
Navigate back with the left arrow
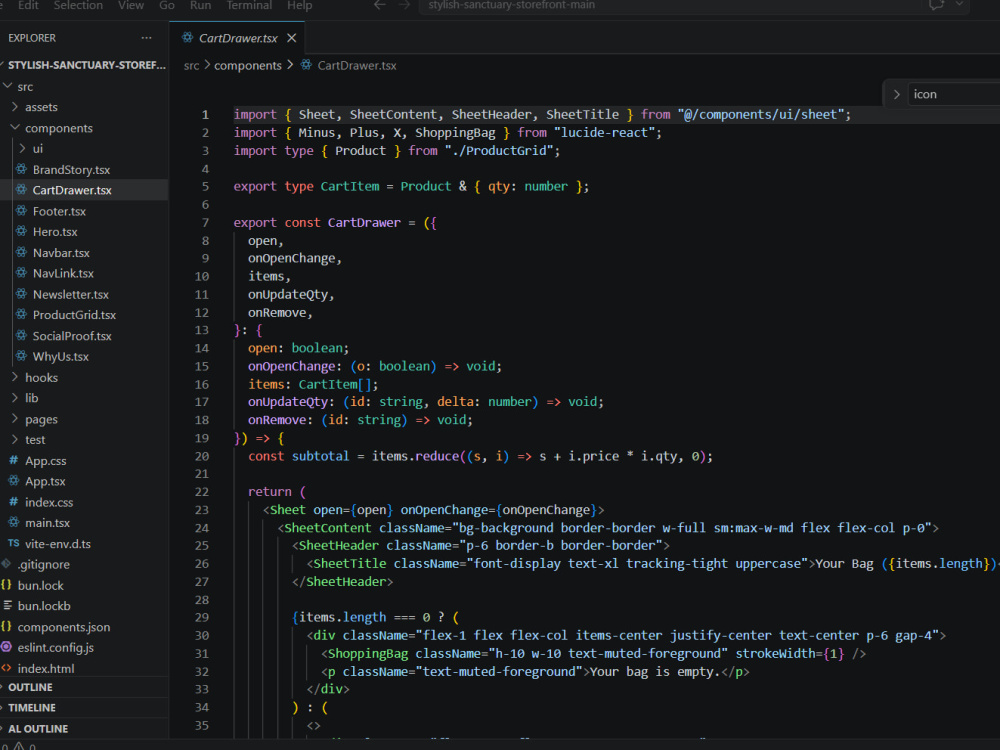point(379,5)
